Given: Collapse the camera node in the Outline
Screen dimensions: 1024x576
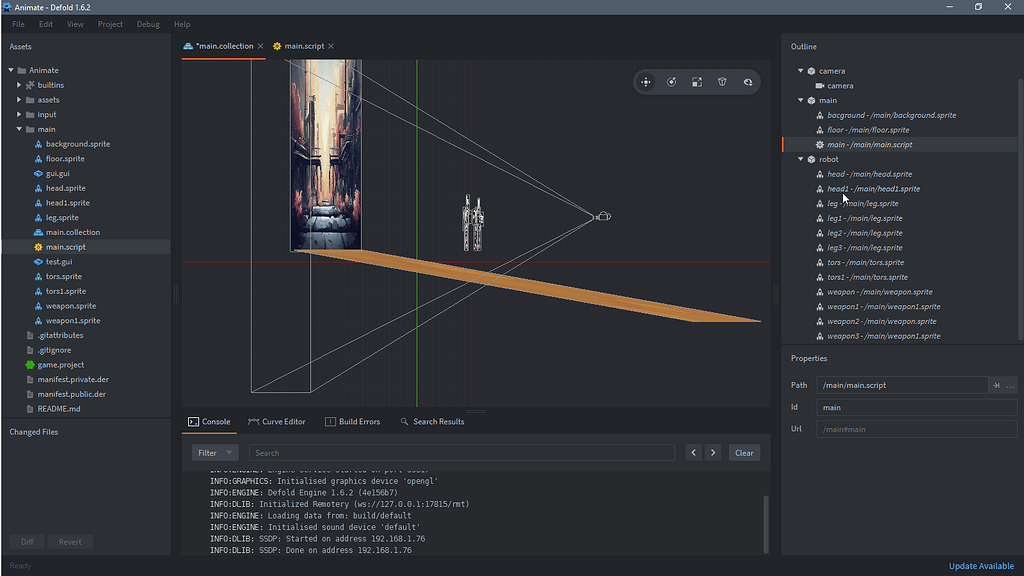Looking at the screenshot, I should (799, 70).
